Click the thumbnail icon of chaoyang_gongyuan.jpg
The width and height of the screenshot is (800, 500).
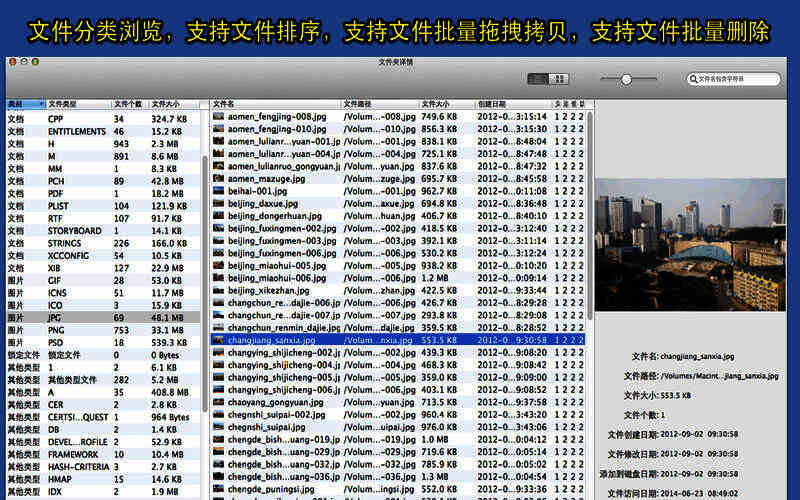(x=219, y=402)
